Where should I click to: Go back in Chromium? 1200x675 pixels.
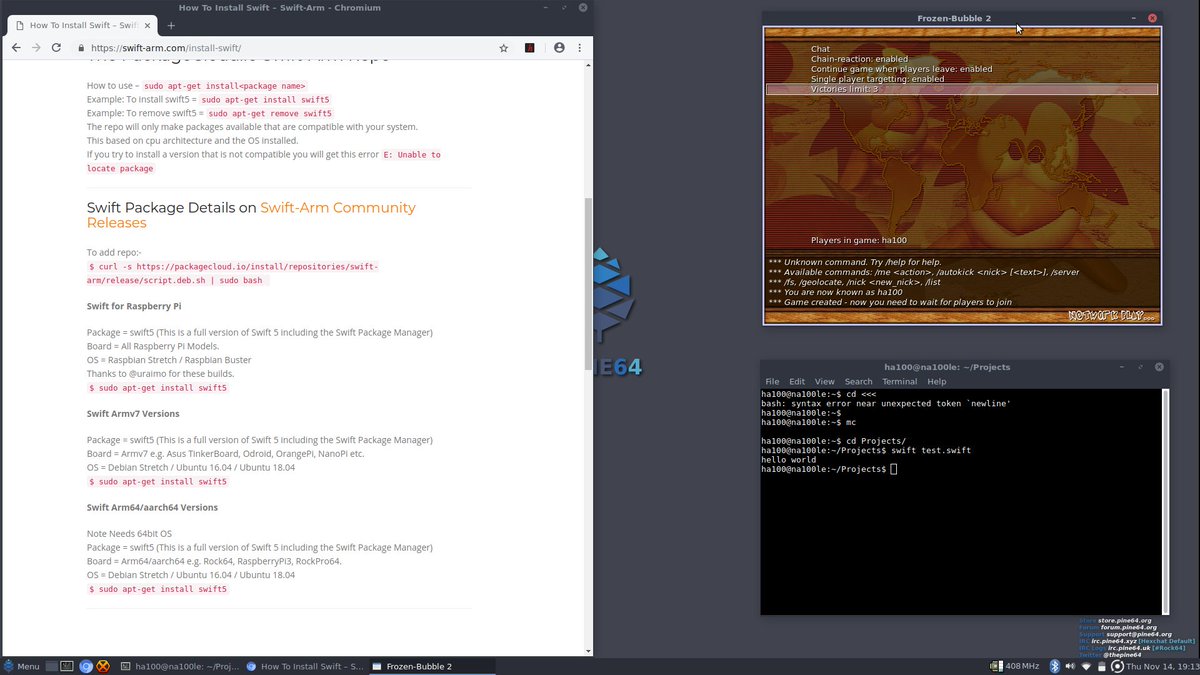[x=16, y=47]
